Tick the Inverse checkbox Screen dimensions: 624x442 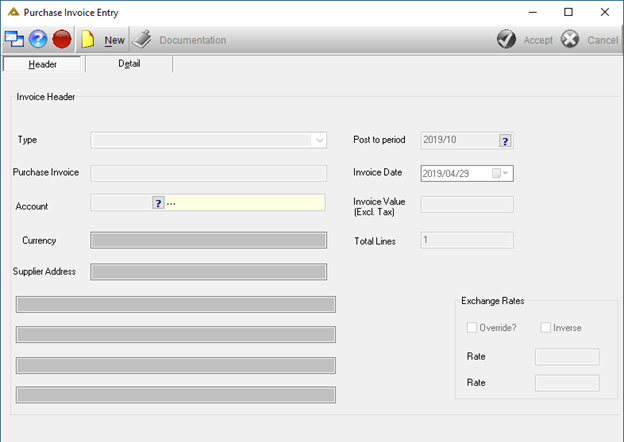(546, 327)
